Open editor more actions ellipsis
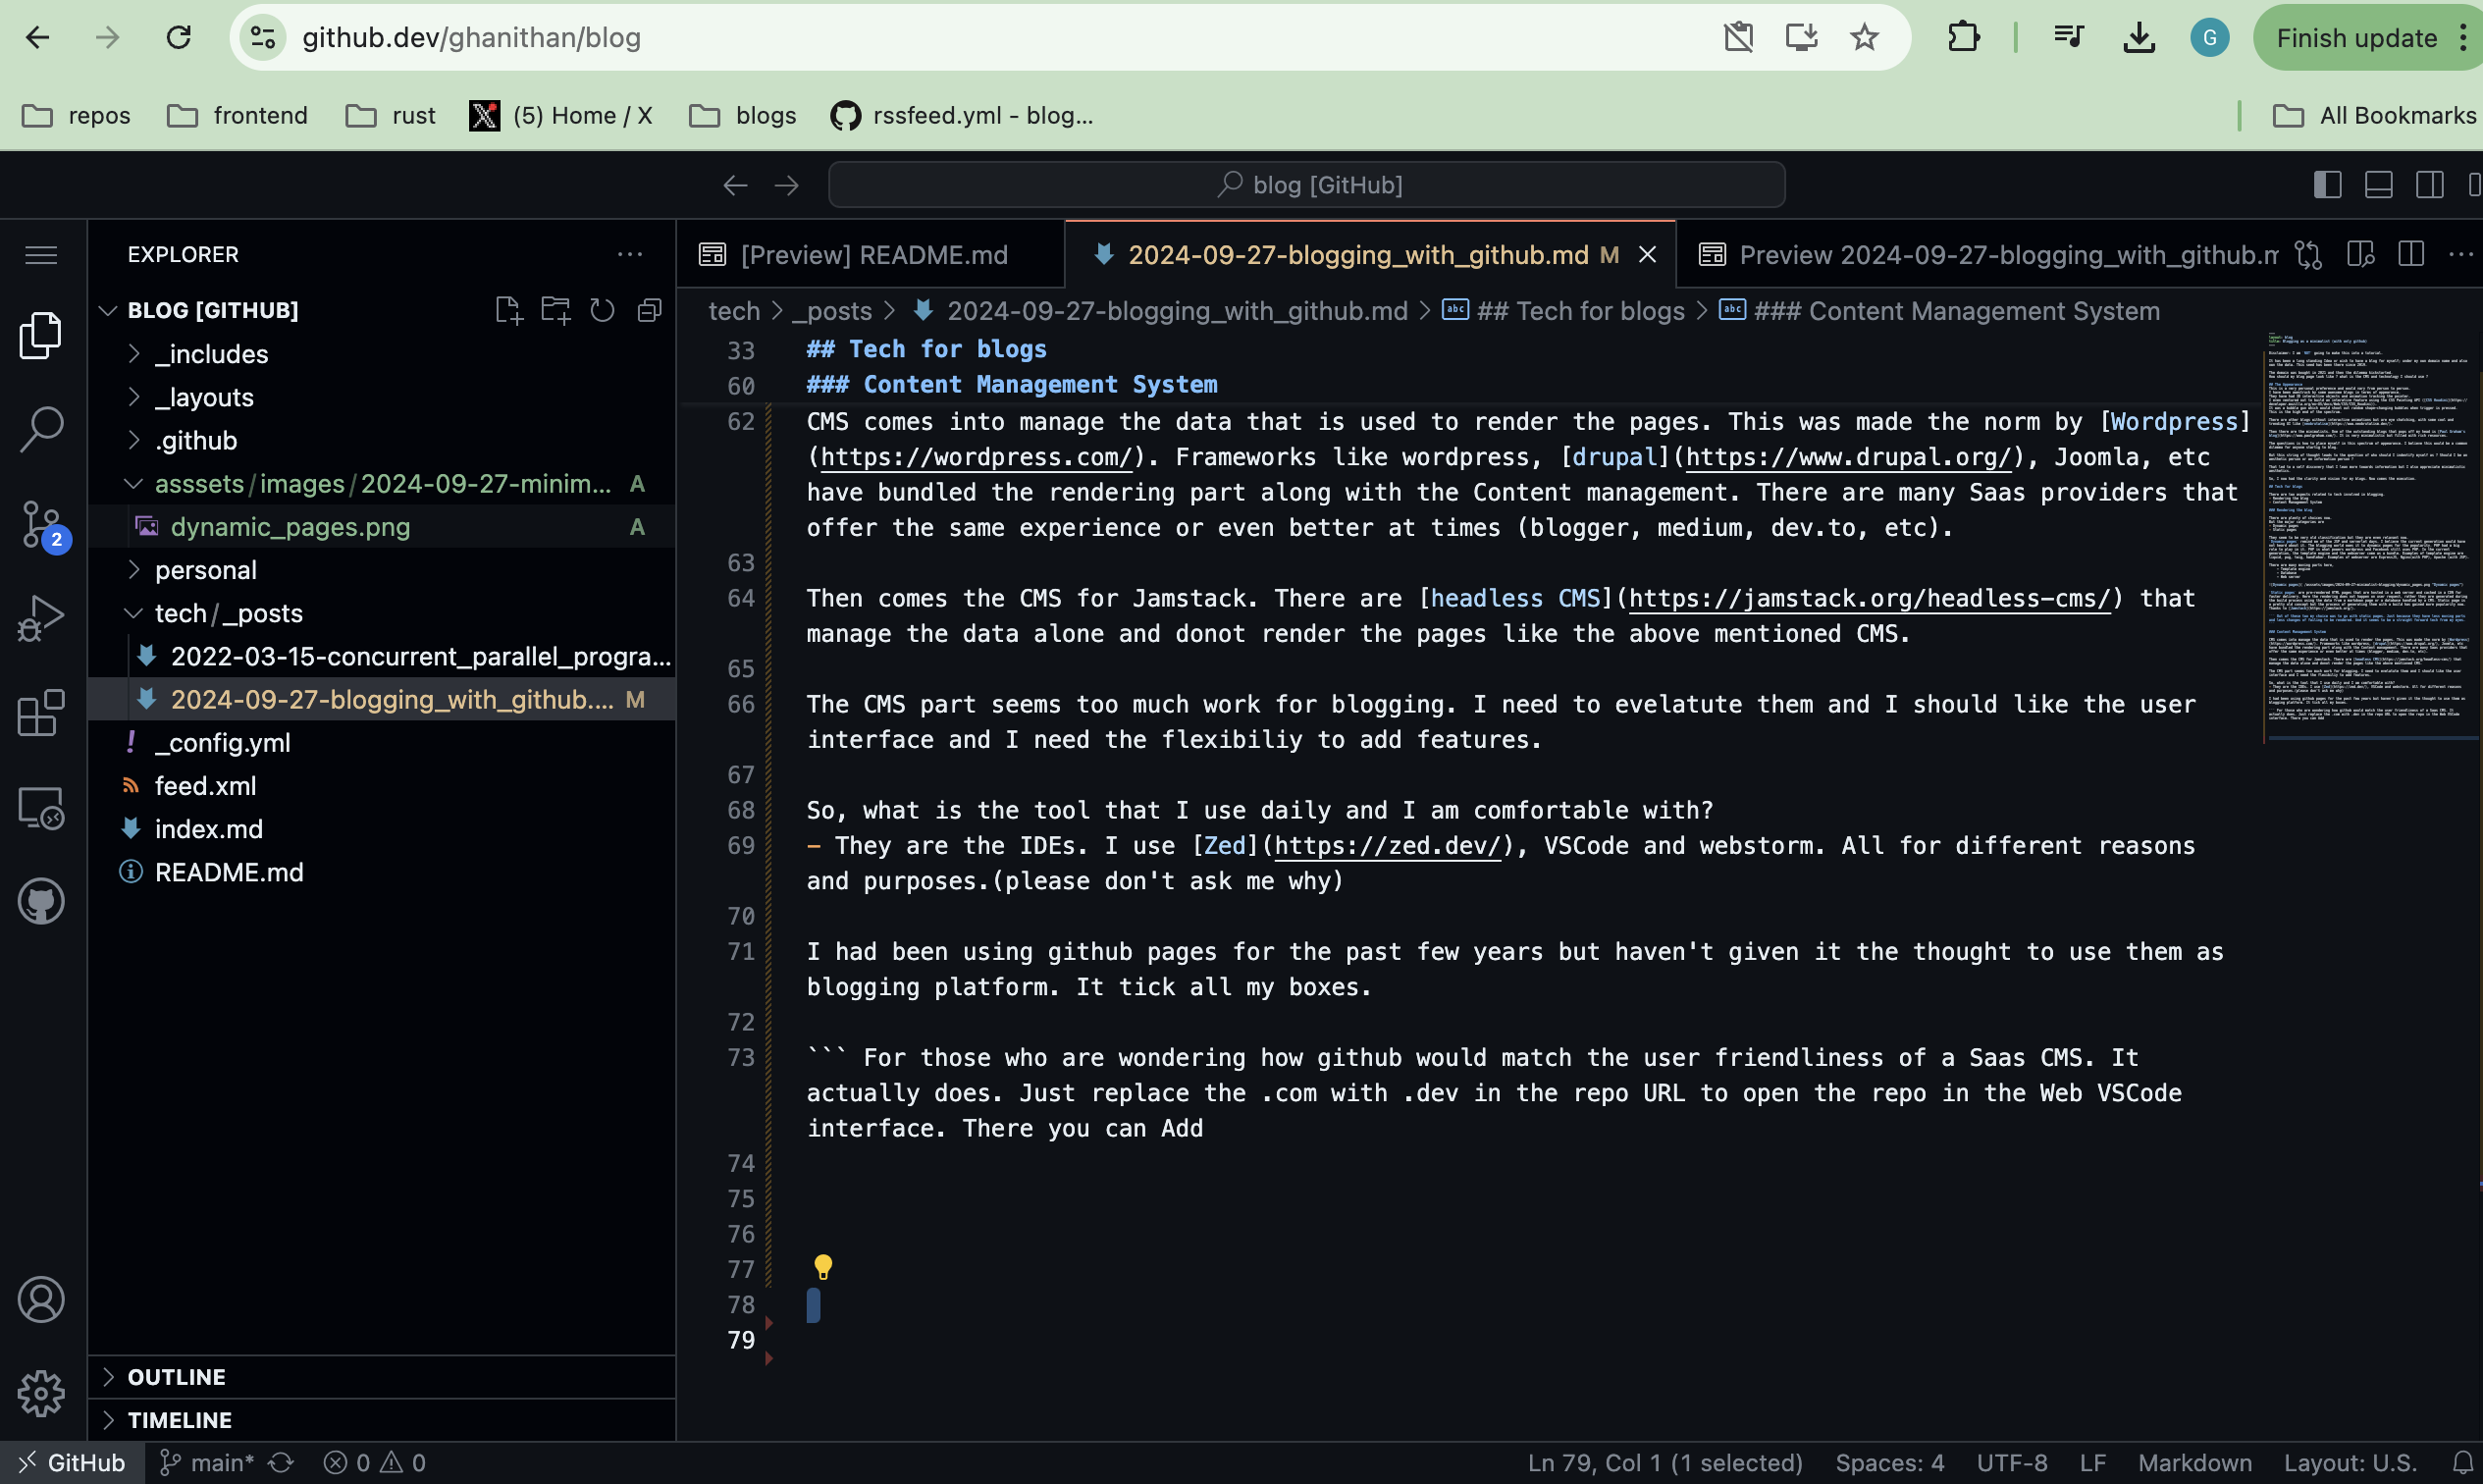This screenshot has width=2483, height=1484. tap(2461, 255)
